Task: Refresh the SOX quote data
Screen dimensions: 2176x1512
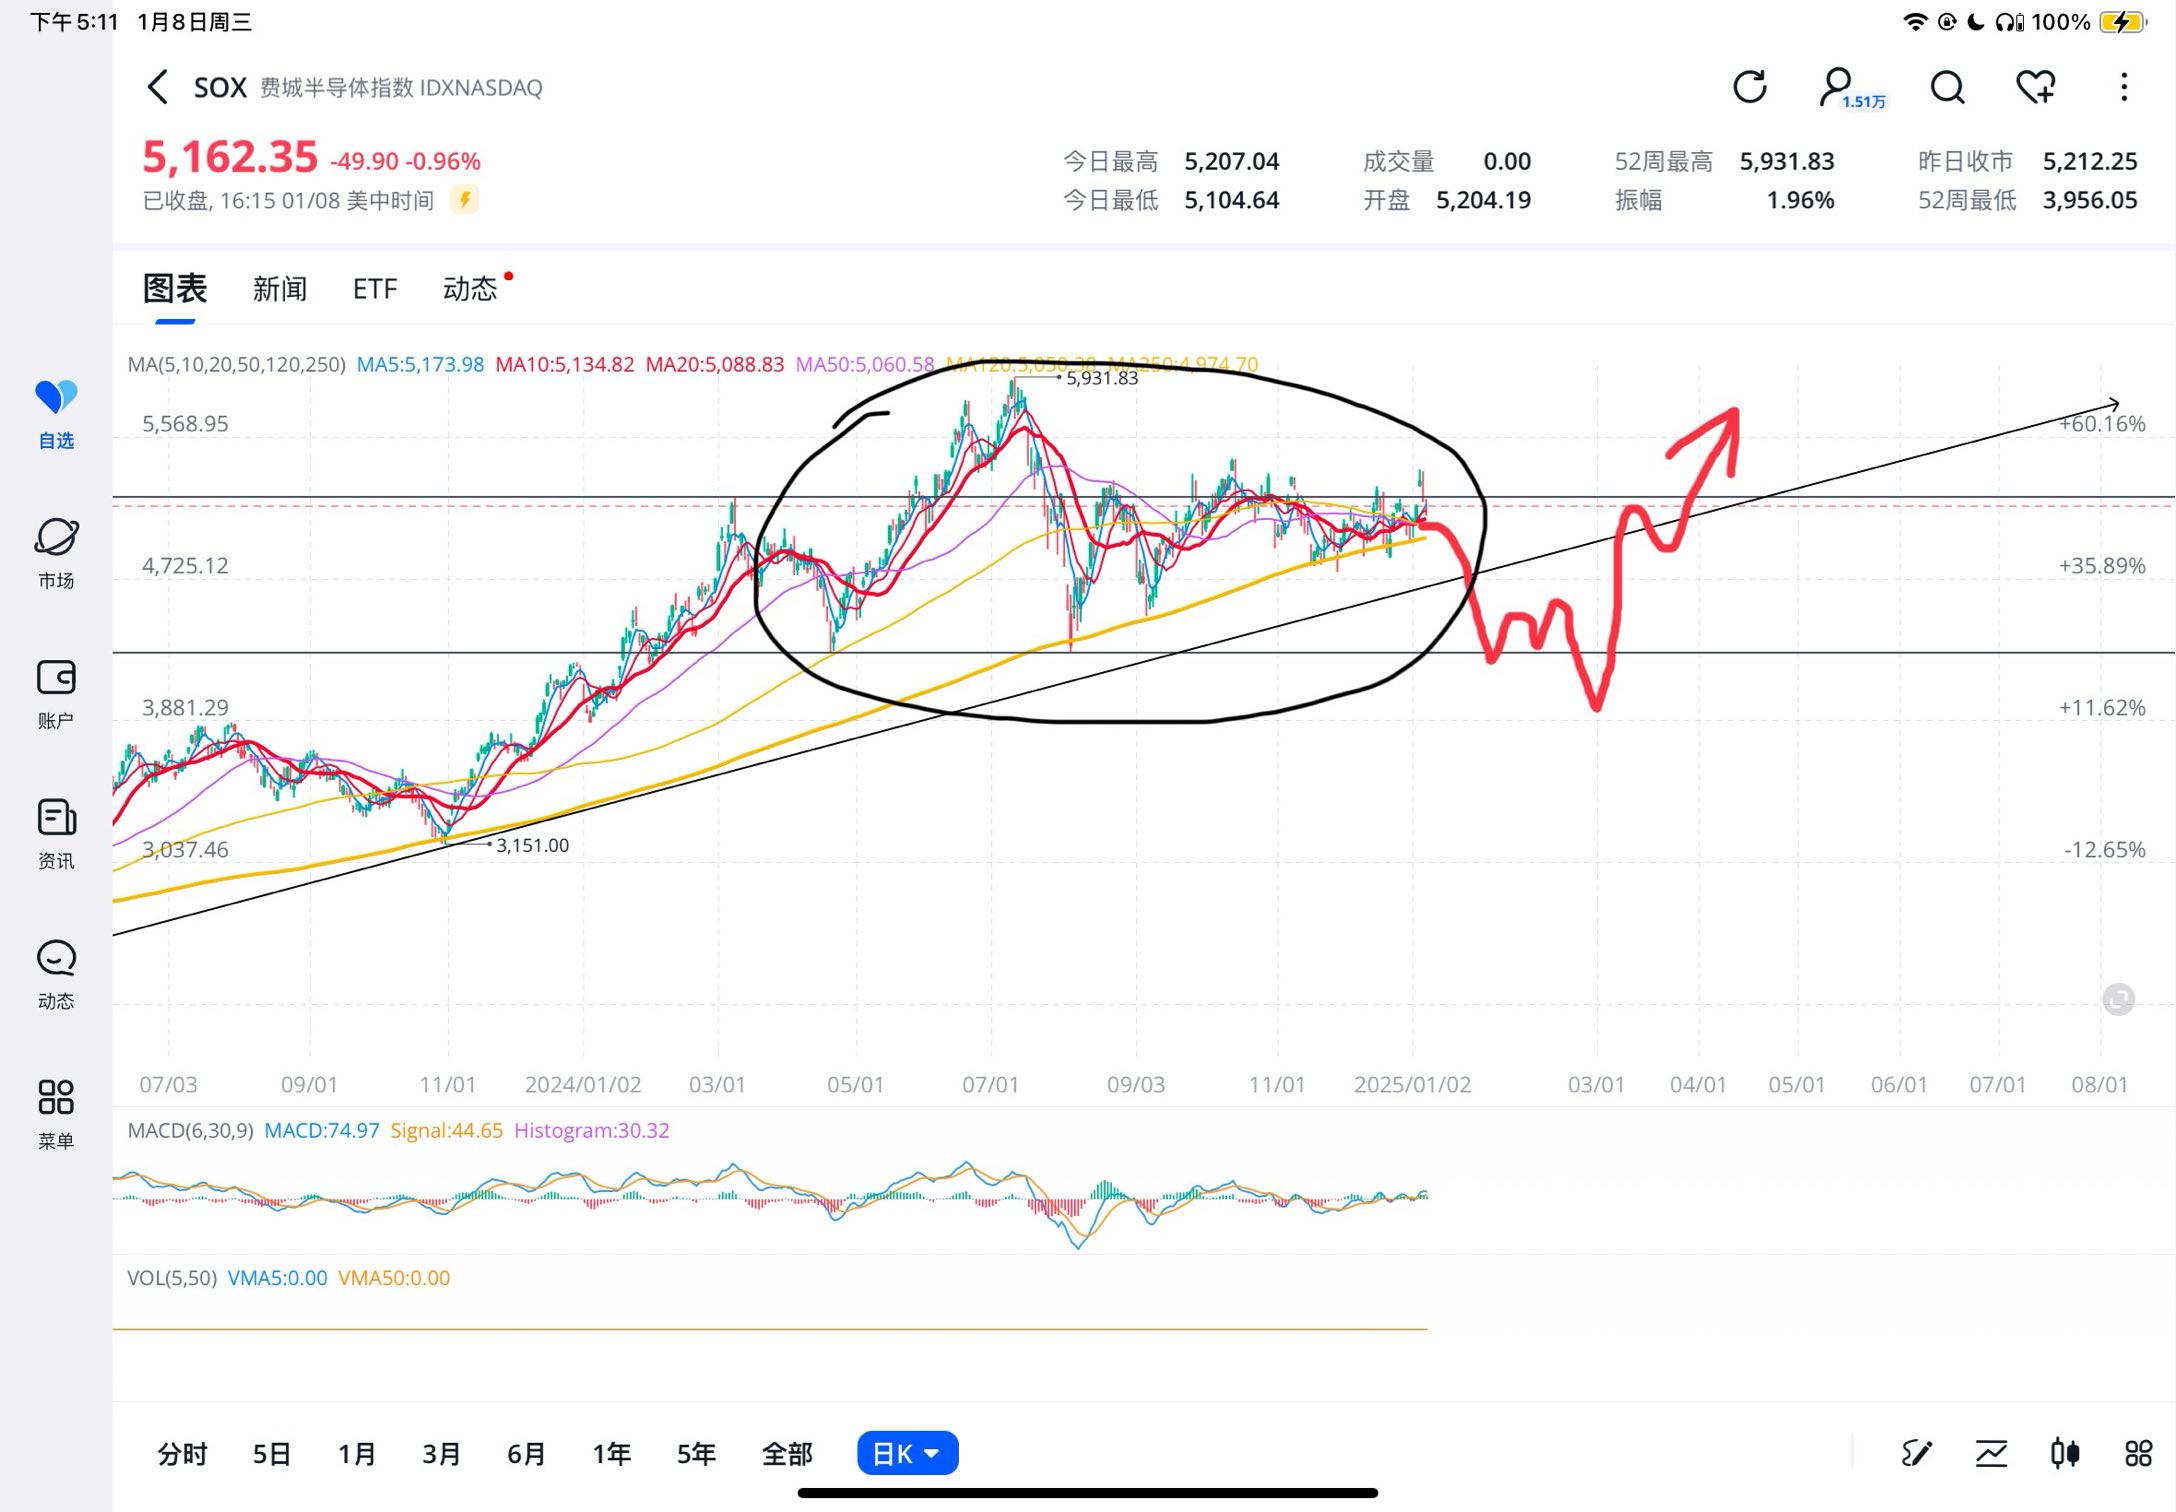Action: (x=1750, y=87)
